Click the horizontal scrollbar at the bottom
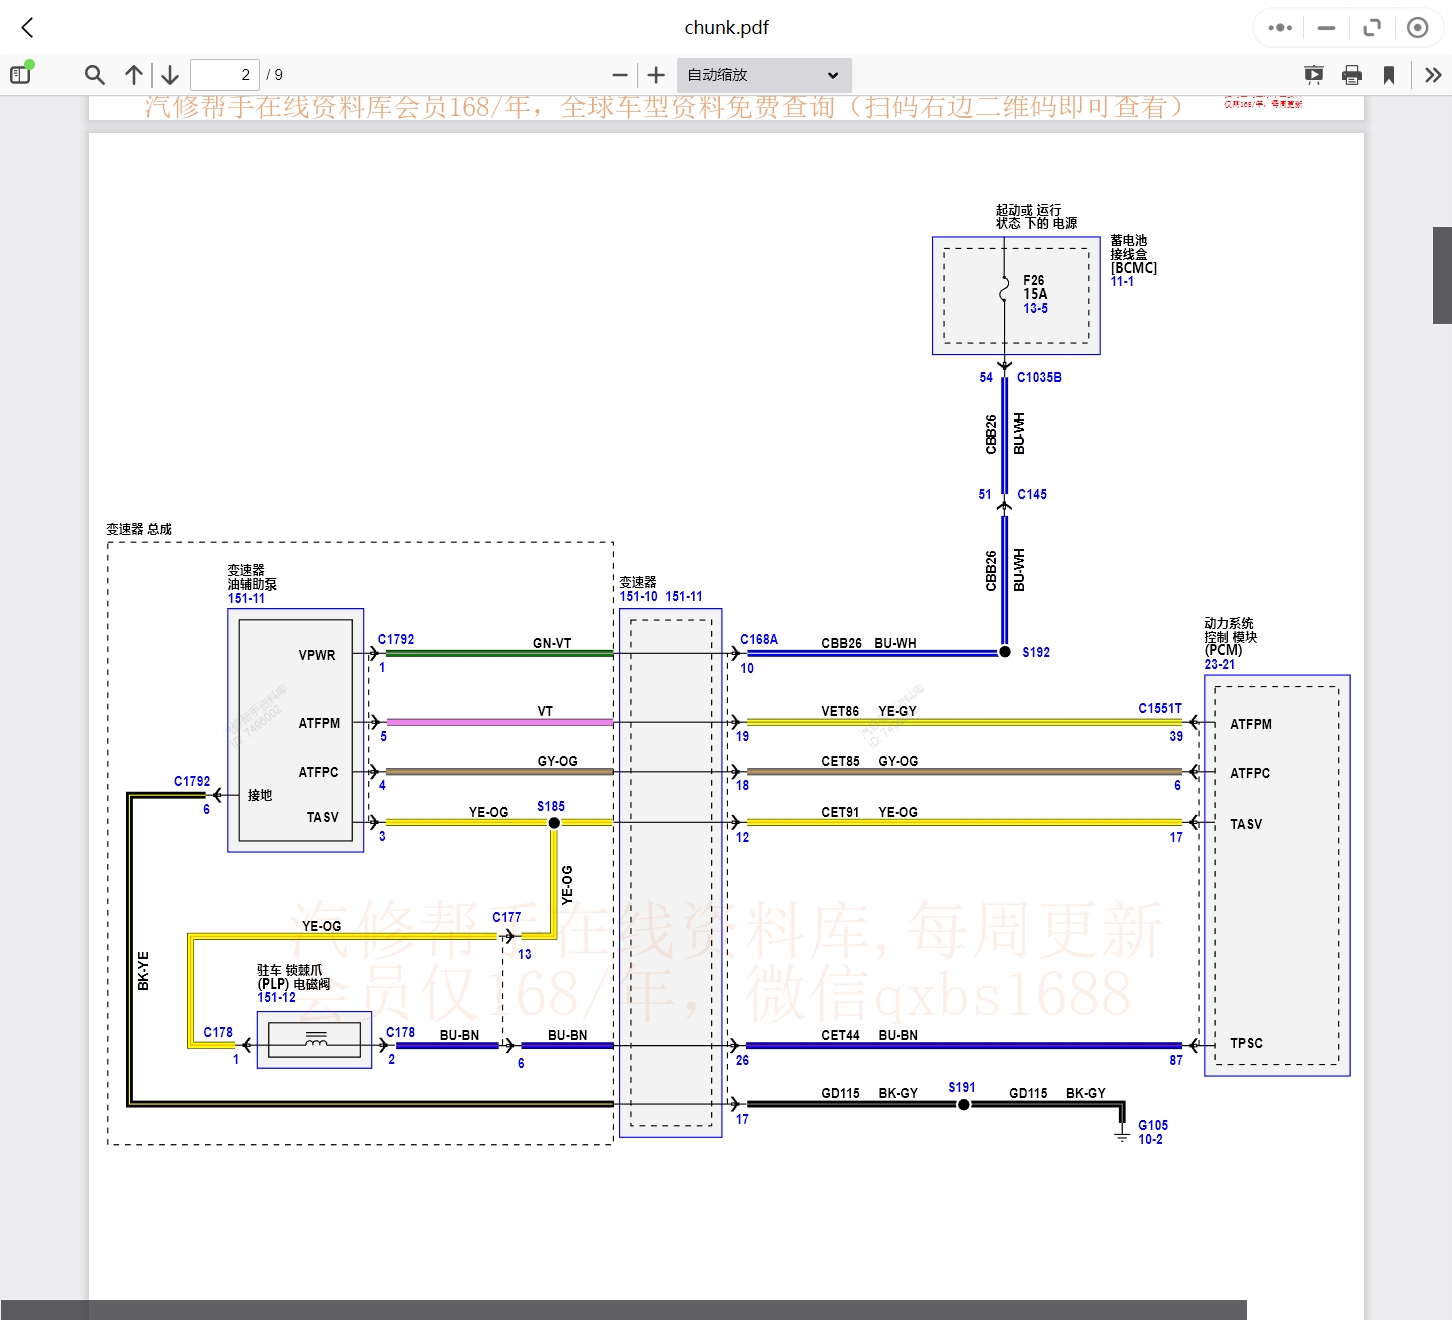 623,1310
